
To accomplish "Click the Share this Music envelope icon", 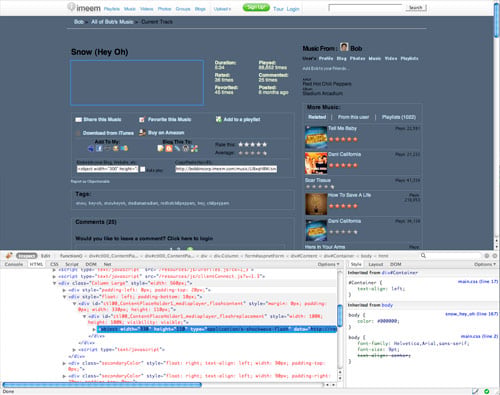I will tap(78, 120).
